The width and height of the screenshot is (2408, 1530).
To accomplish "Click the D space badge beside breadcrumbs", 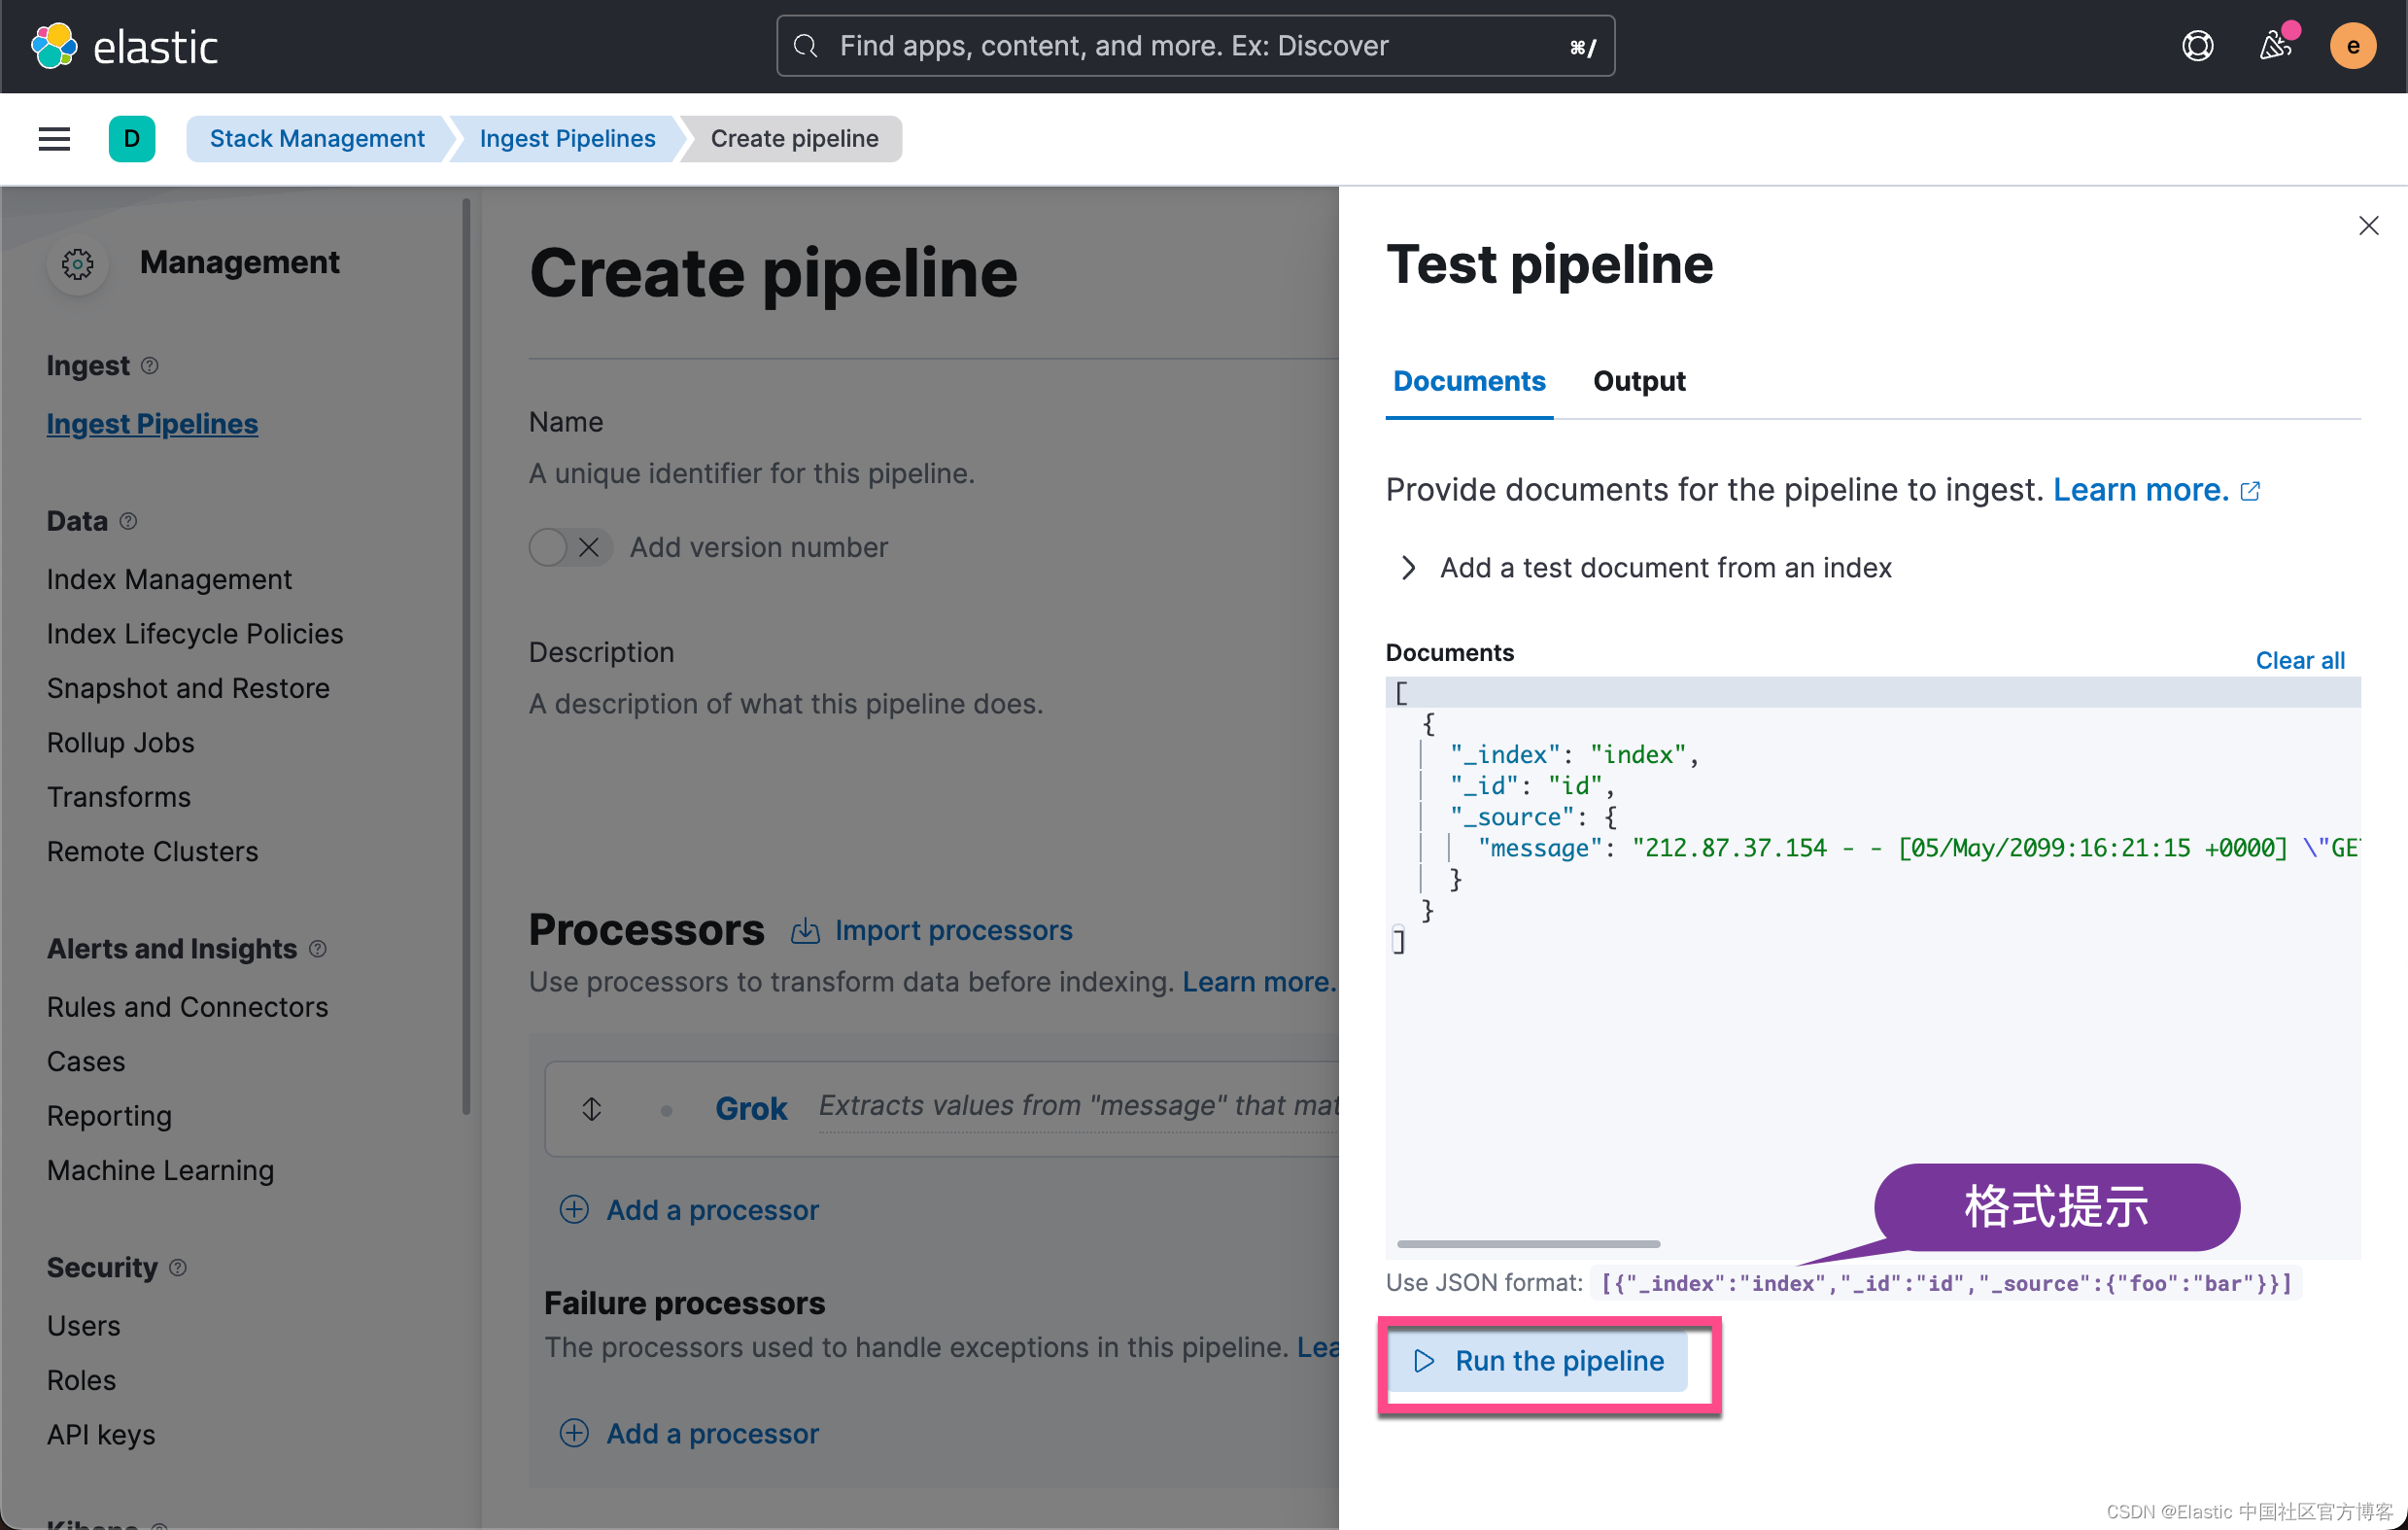I will click(132, 138).
